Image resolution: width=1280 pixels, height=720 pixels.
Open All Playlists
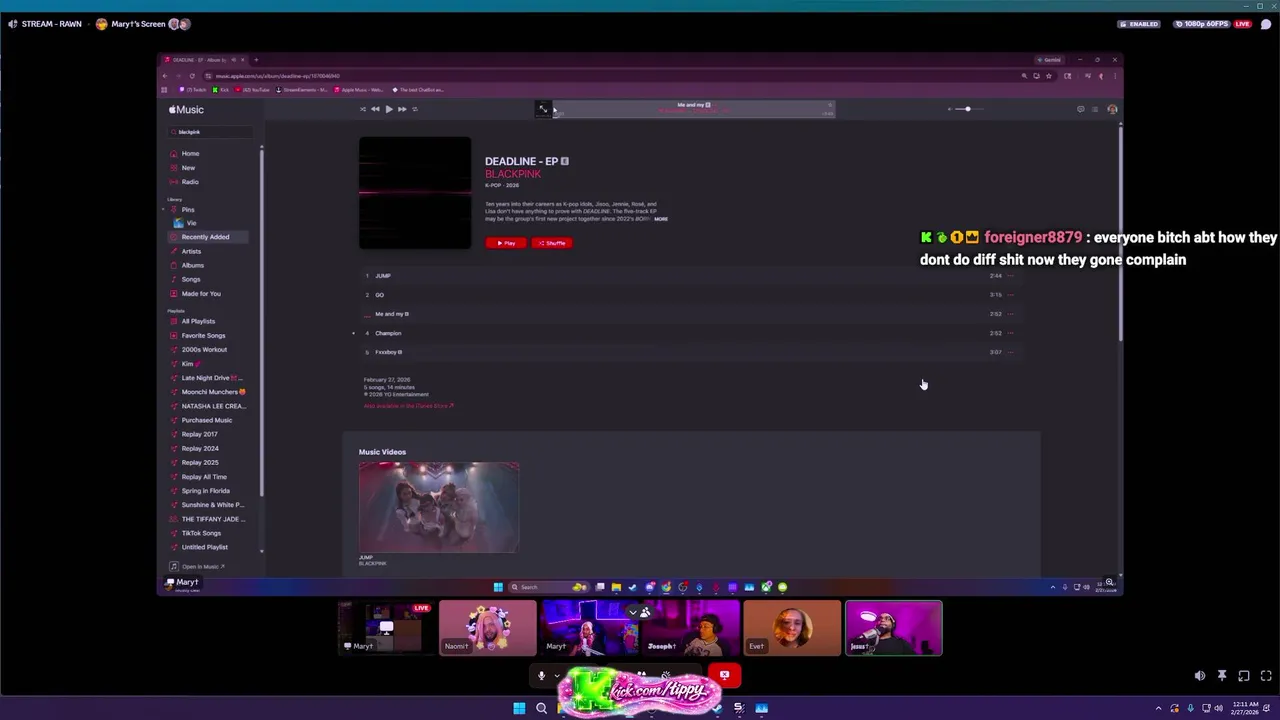(x=198, y=321)
